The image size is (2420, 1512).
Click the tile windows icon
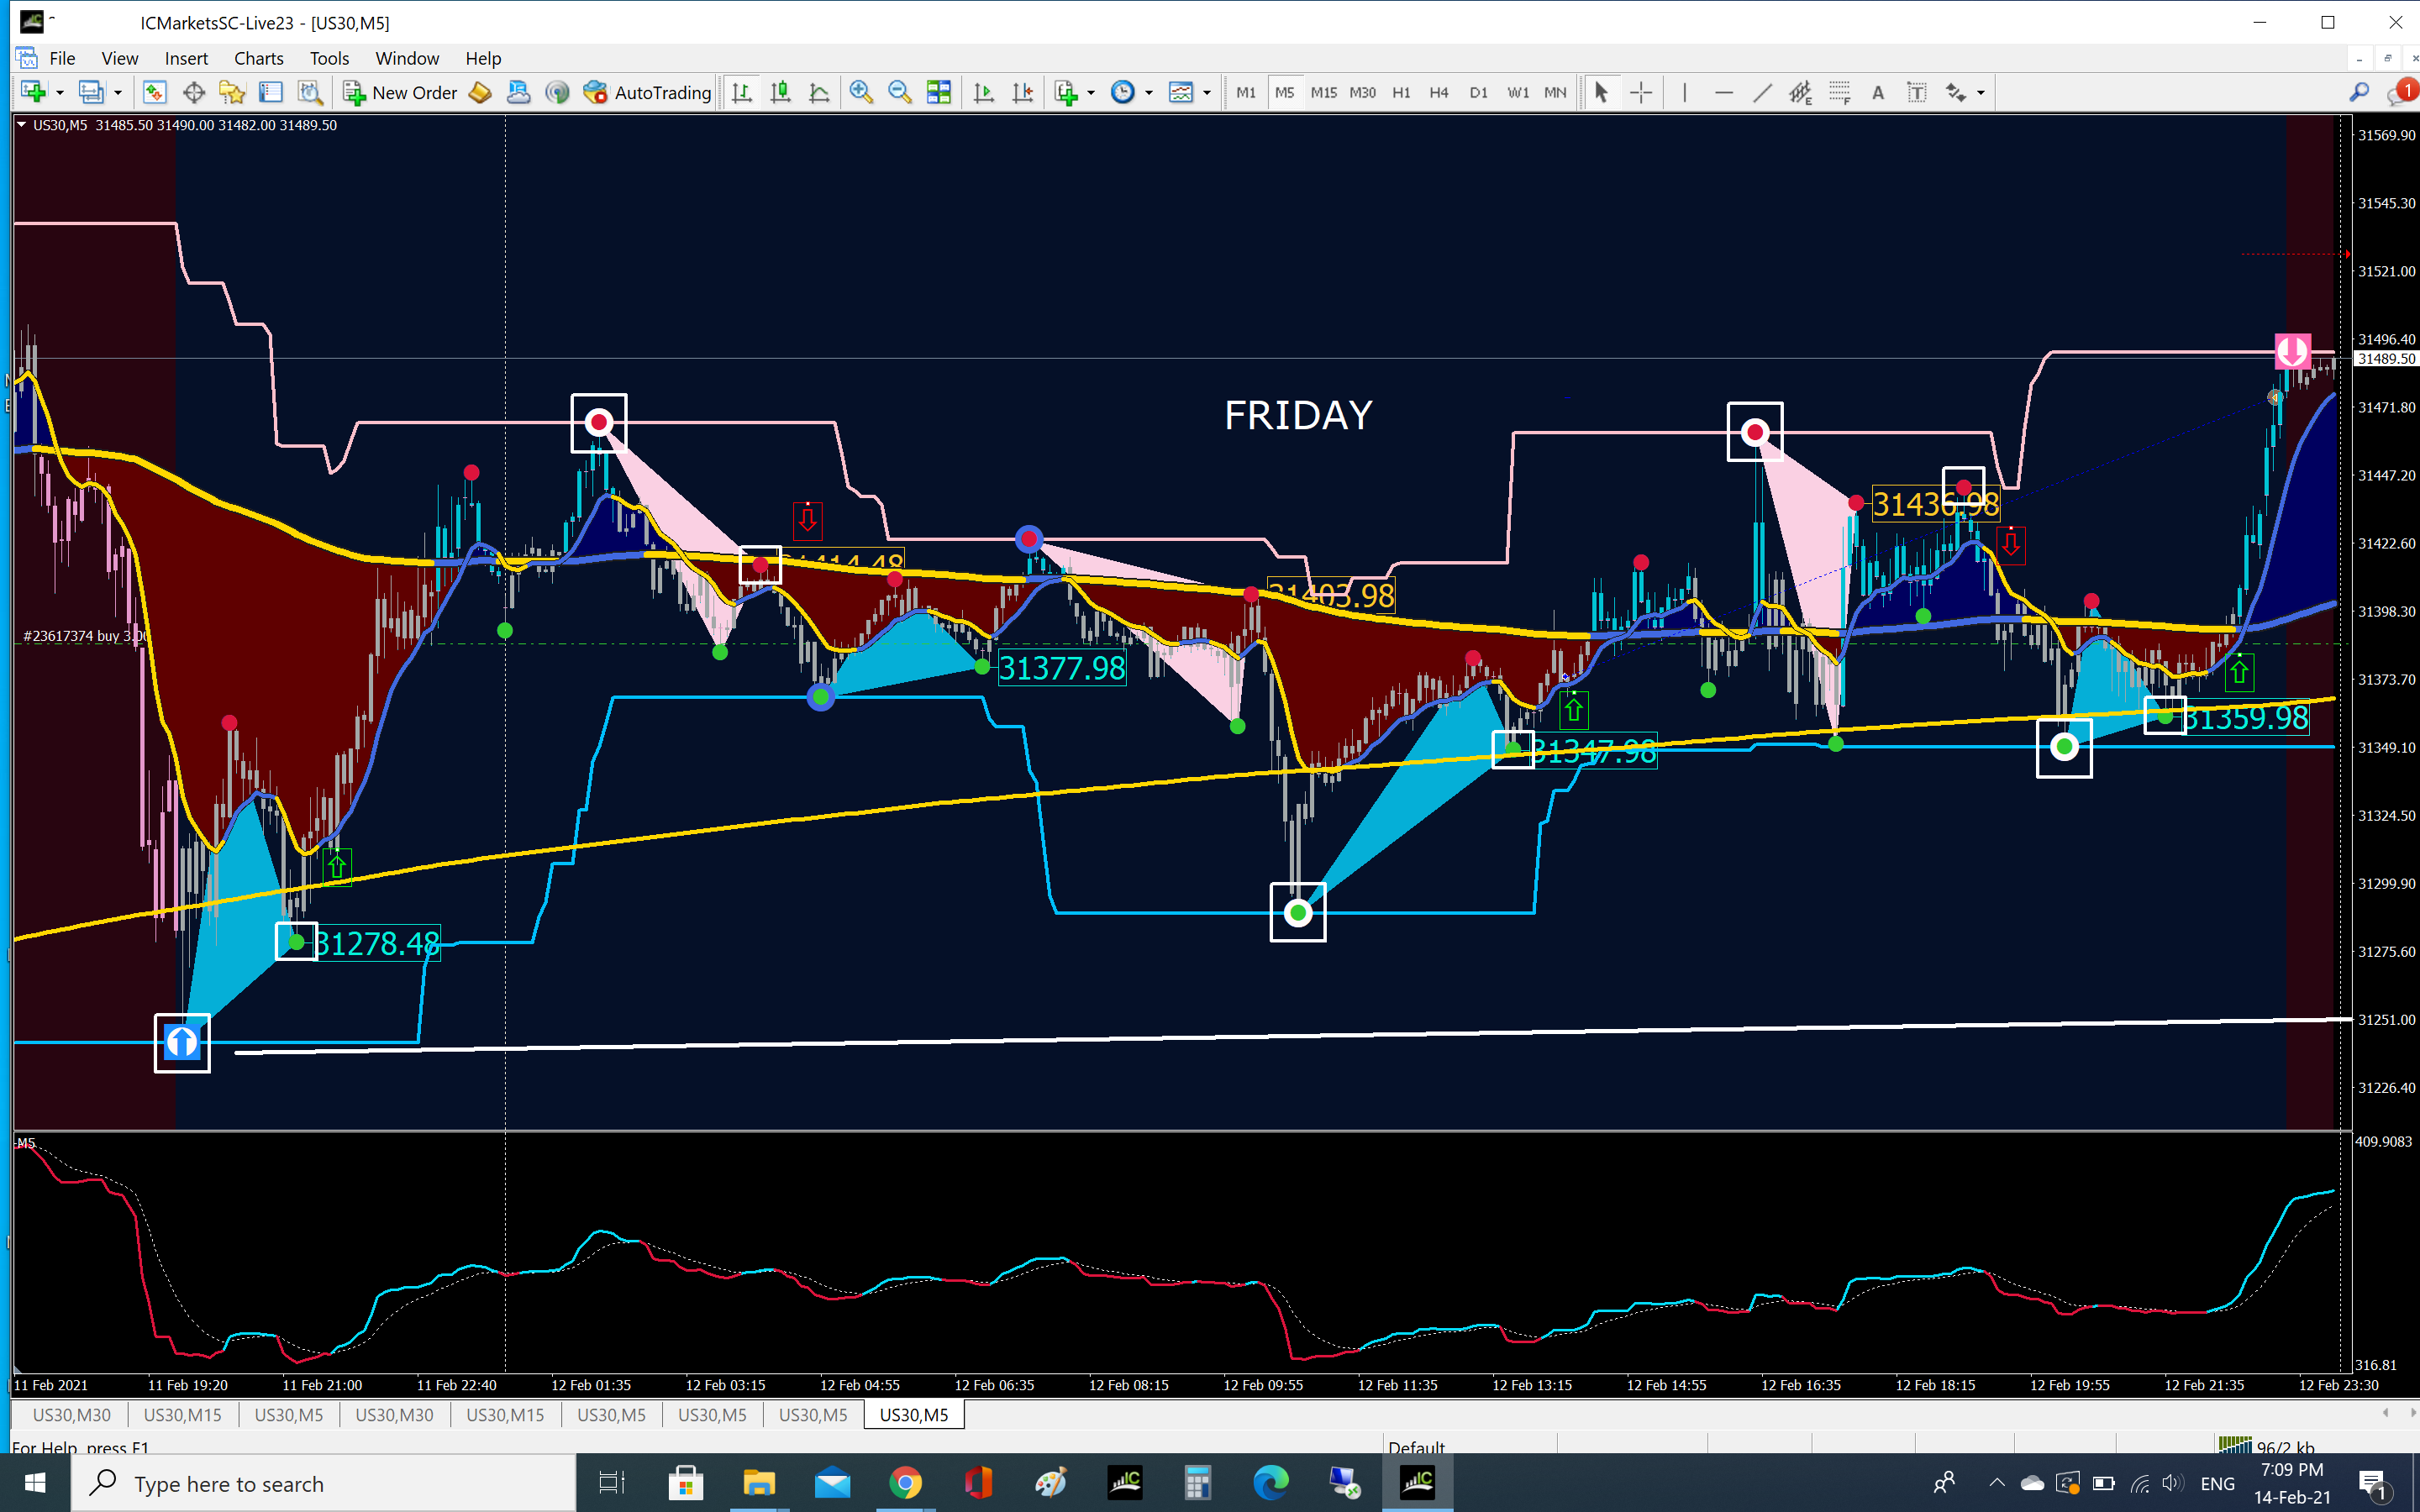938,92
